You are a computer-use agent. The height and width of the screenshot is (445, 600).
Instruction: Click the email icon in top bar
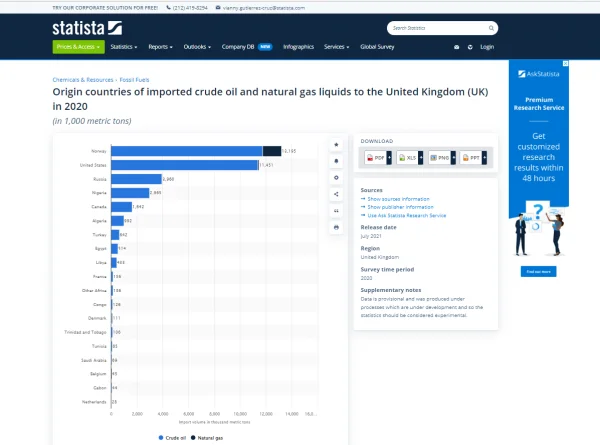[x=218, y=8]
